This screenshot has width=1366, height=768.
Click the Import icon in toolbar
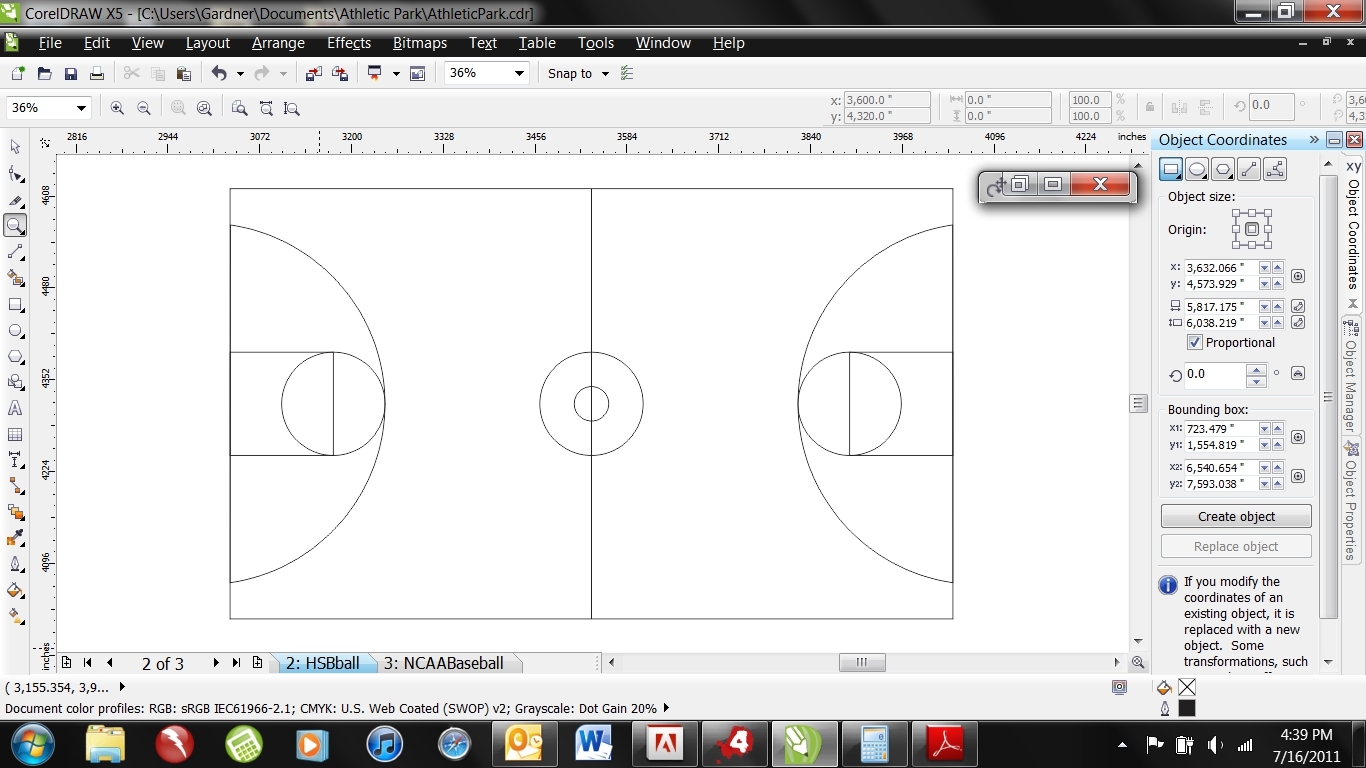pos(314,74)
